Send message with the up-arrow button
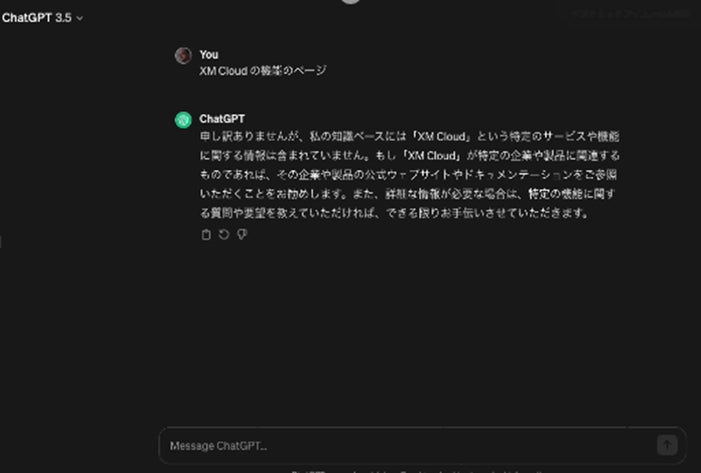This screenshot has height=473, width=701. pyautogui.click(x=667, y=445)
